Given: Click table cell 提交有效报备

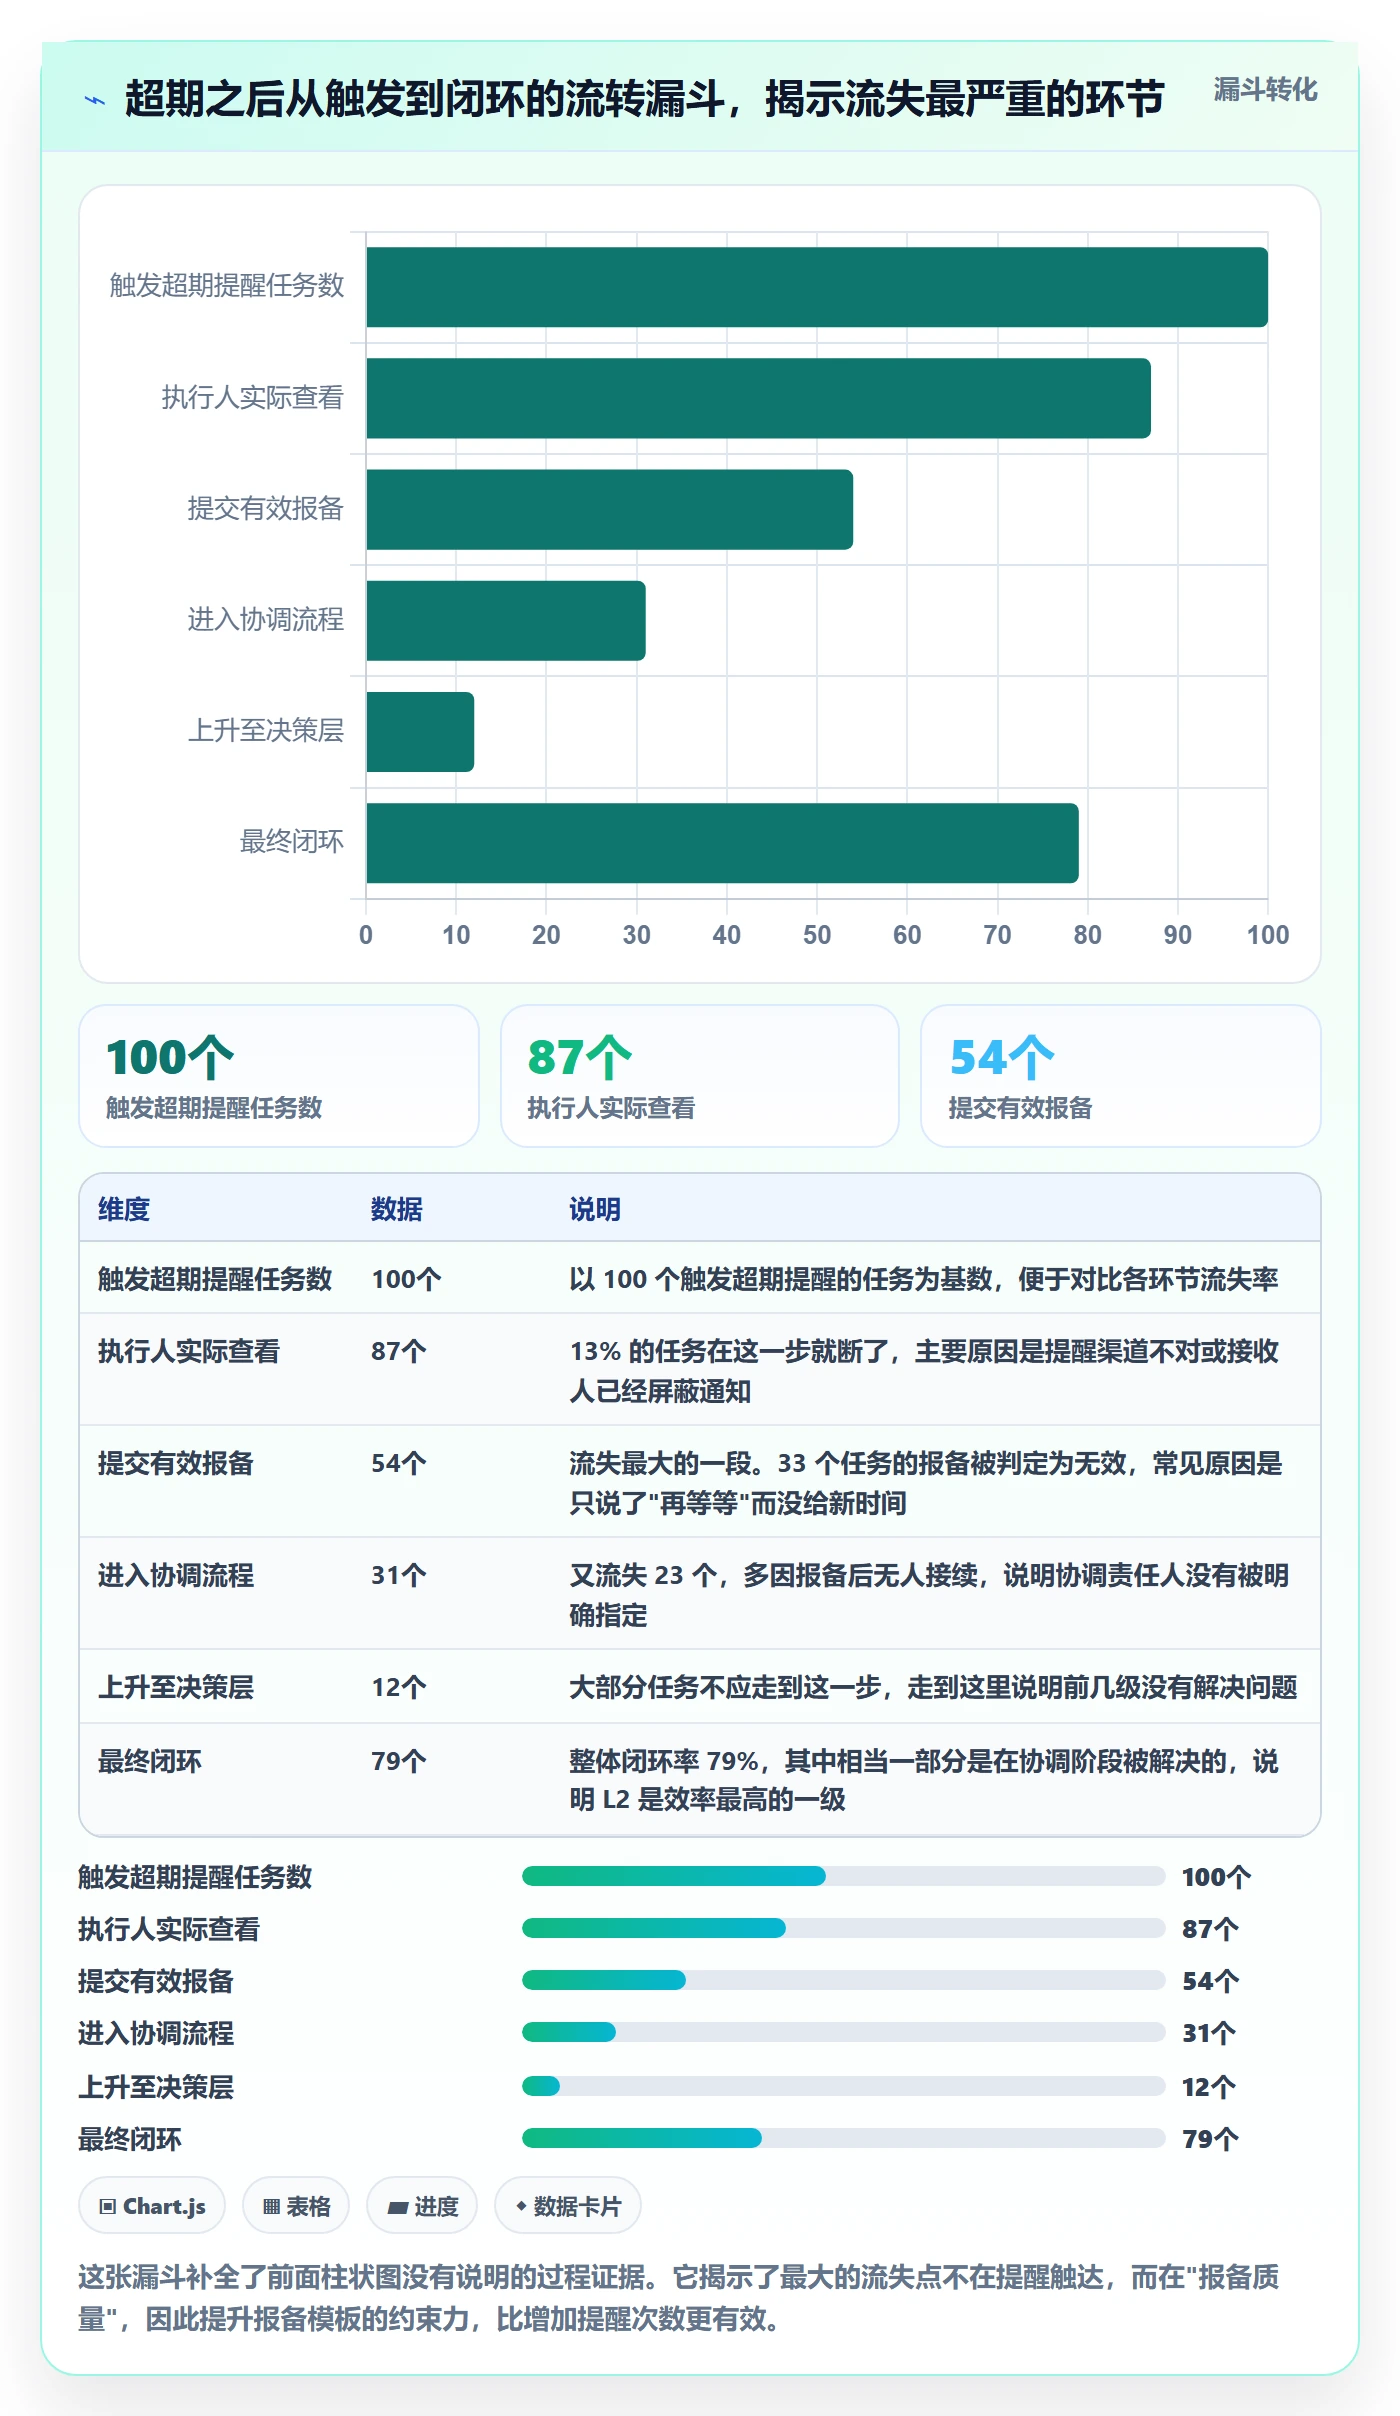Looking at the screenshot, I should click(176, 1463).
